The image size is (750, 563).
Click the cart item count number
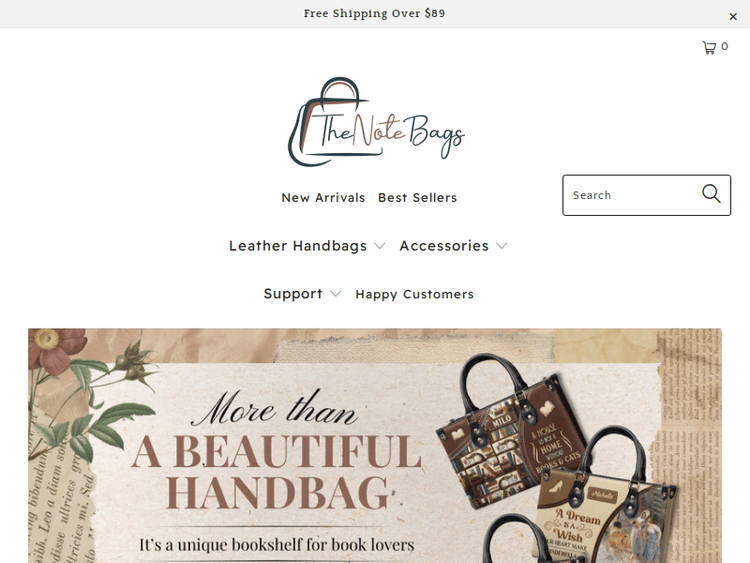point(725,46)
